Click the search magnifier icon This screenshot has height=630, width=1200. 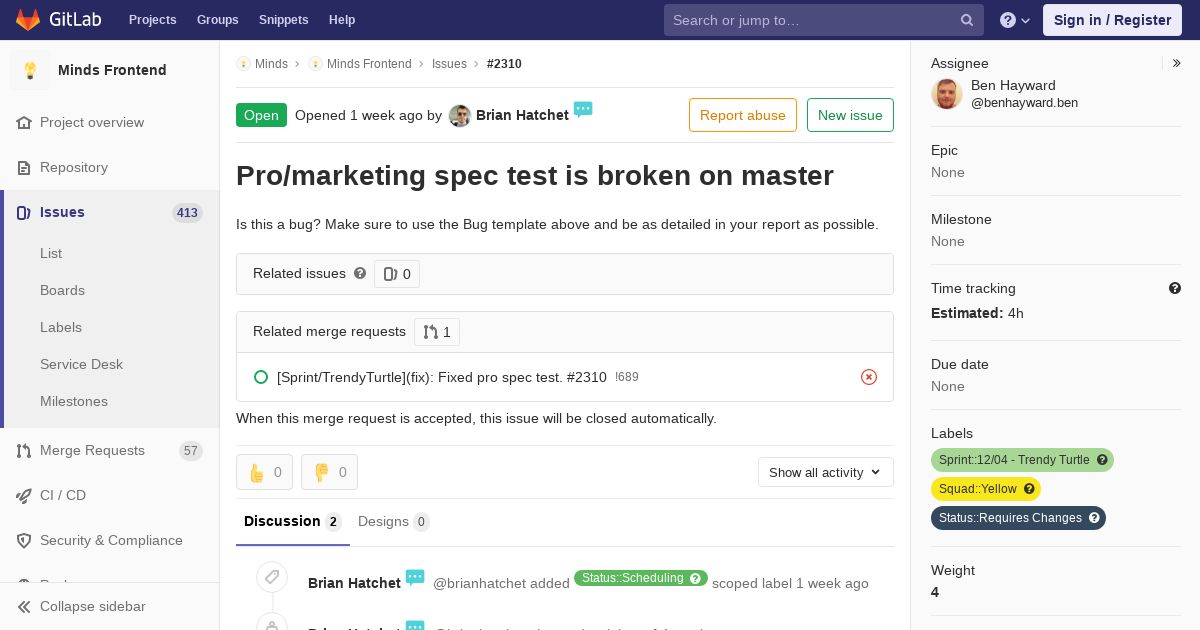point(967,20)
